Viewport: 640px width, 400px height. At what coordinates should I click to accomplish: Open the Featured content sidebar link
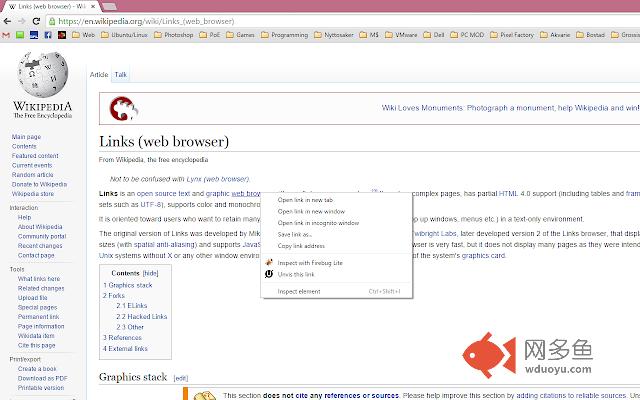[35, 156]
